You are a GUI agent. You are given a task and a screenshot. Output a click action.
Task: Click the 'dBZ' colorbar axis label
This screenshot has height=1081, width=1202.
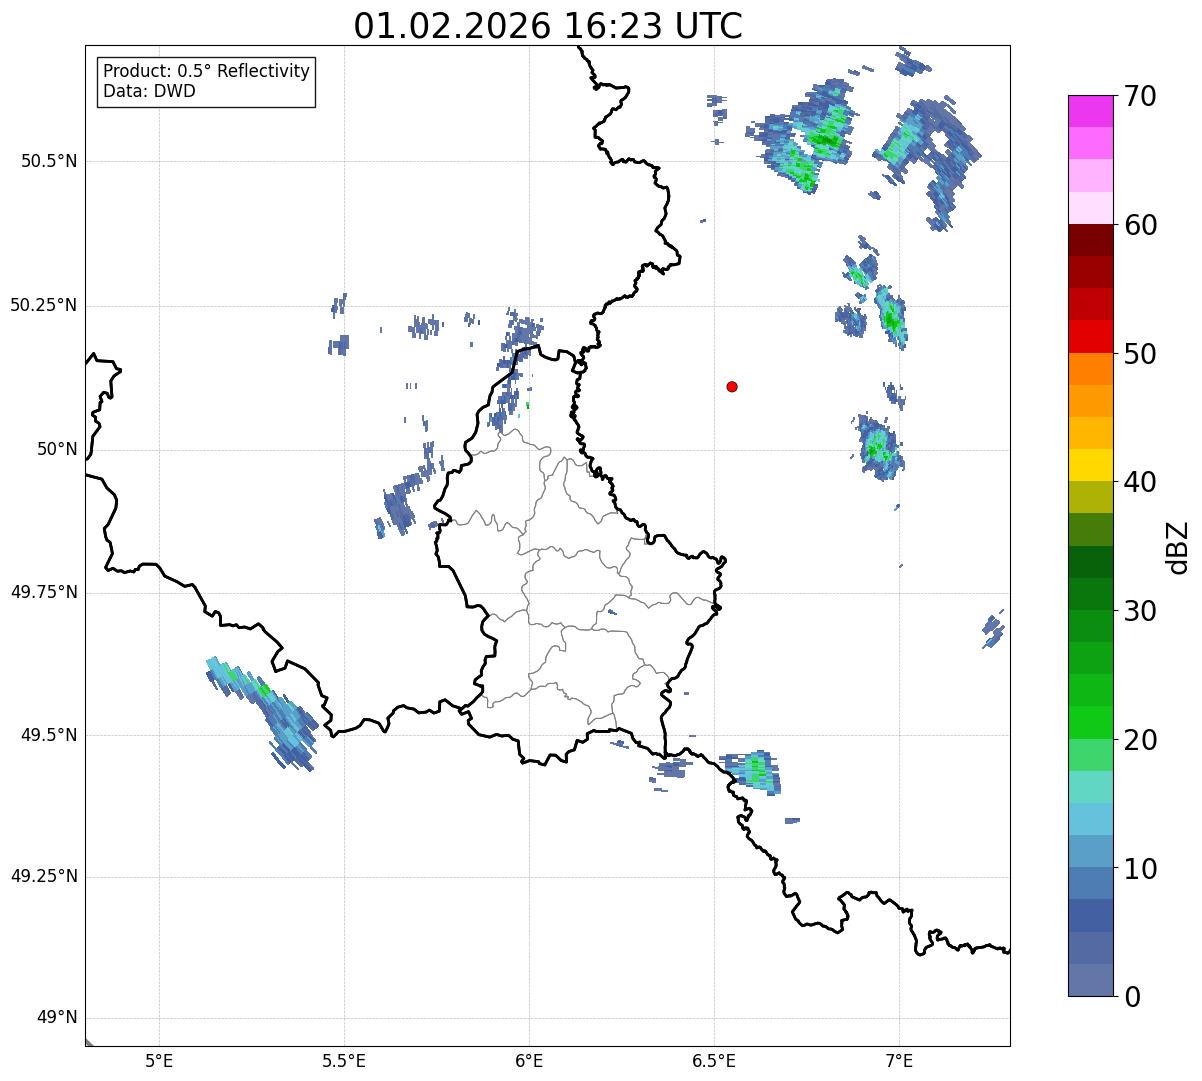[x=1179, y=547]
